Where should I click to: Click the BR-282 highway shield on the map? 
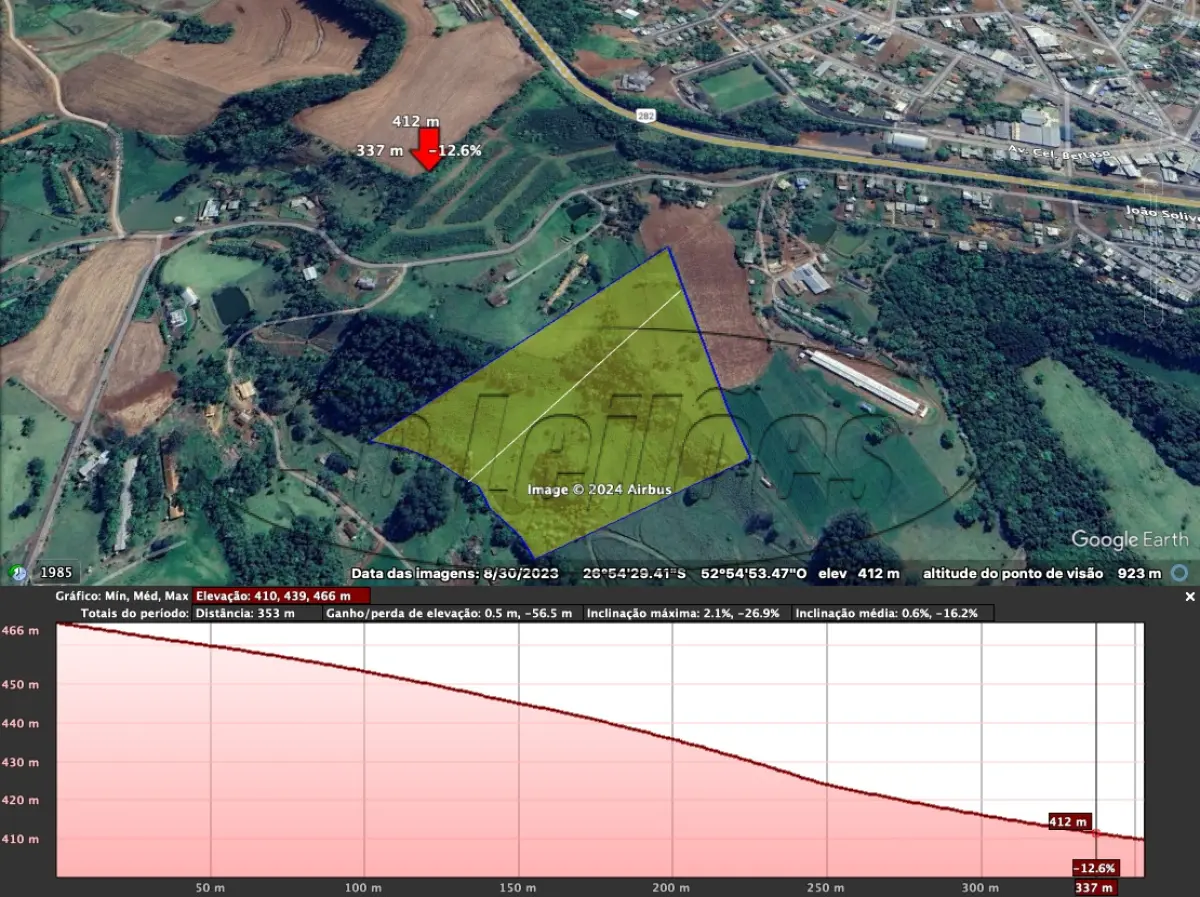click(645, 114)
